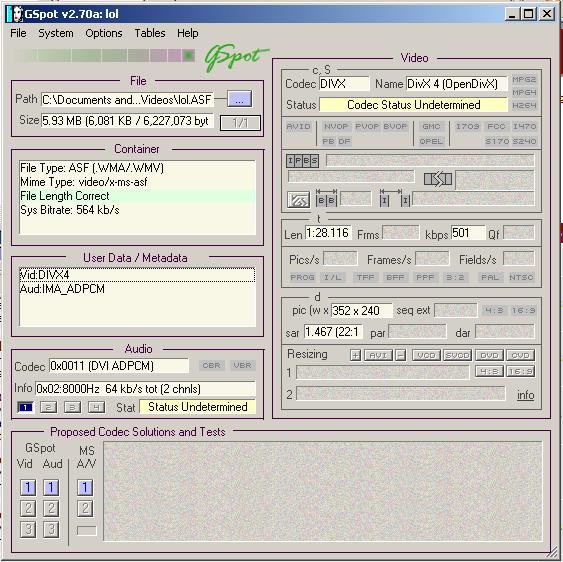The image size is (563, 562).
Task: Click the Path input field
Action: click(127, 99)
